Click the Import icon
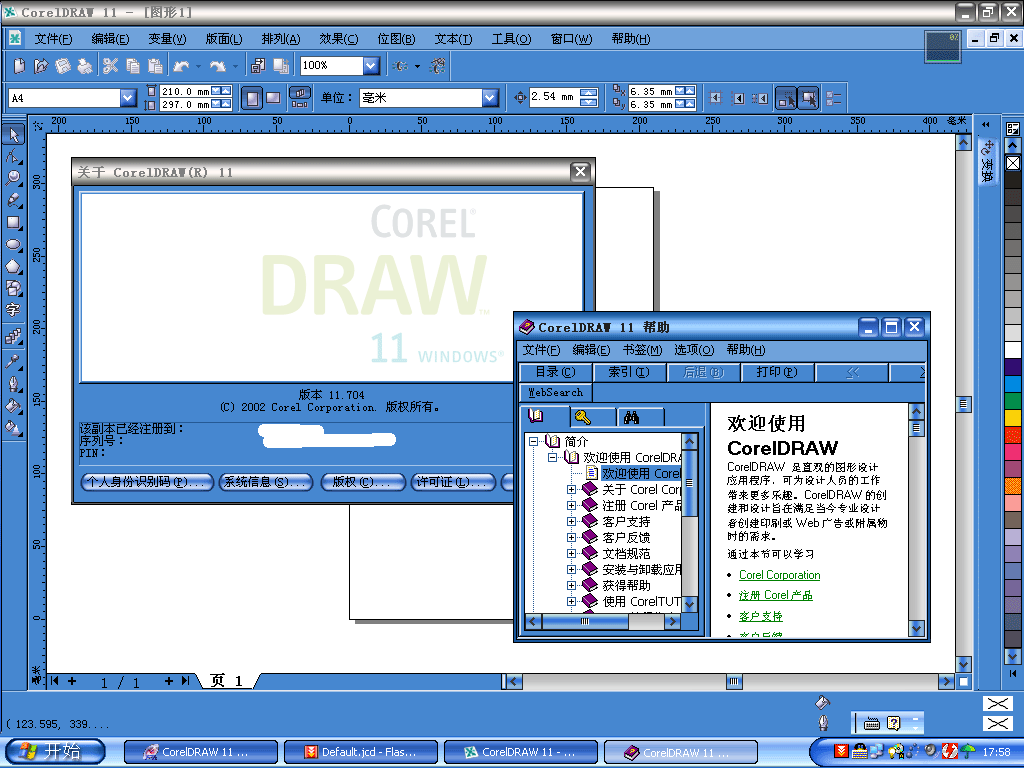This screenshot has width=1024, height=768. [x=259, y=65]
